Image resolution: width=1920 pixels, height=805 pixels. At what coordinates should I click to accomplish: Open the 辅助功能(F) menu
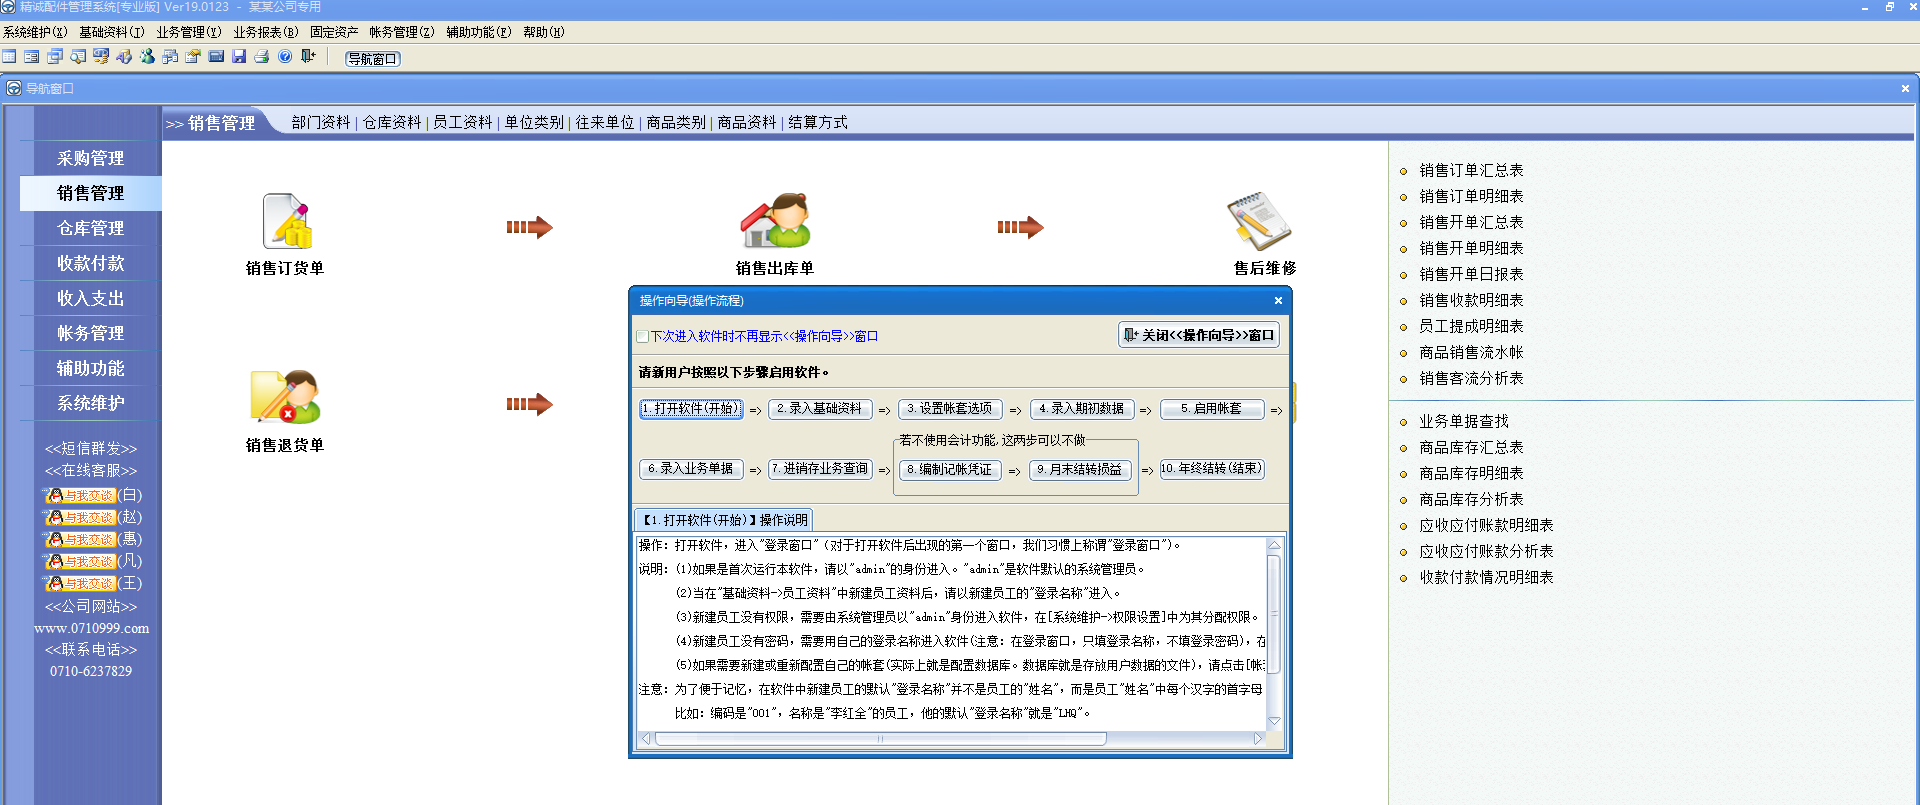[479, 32]
